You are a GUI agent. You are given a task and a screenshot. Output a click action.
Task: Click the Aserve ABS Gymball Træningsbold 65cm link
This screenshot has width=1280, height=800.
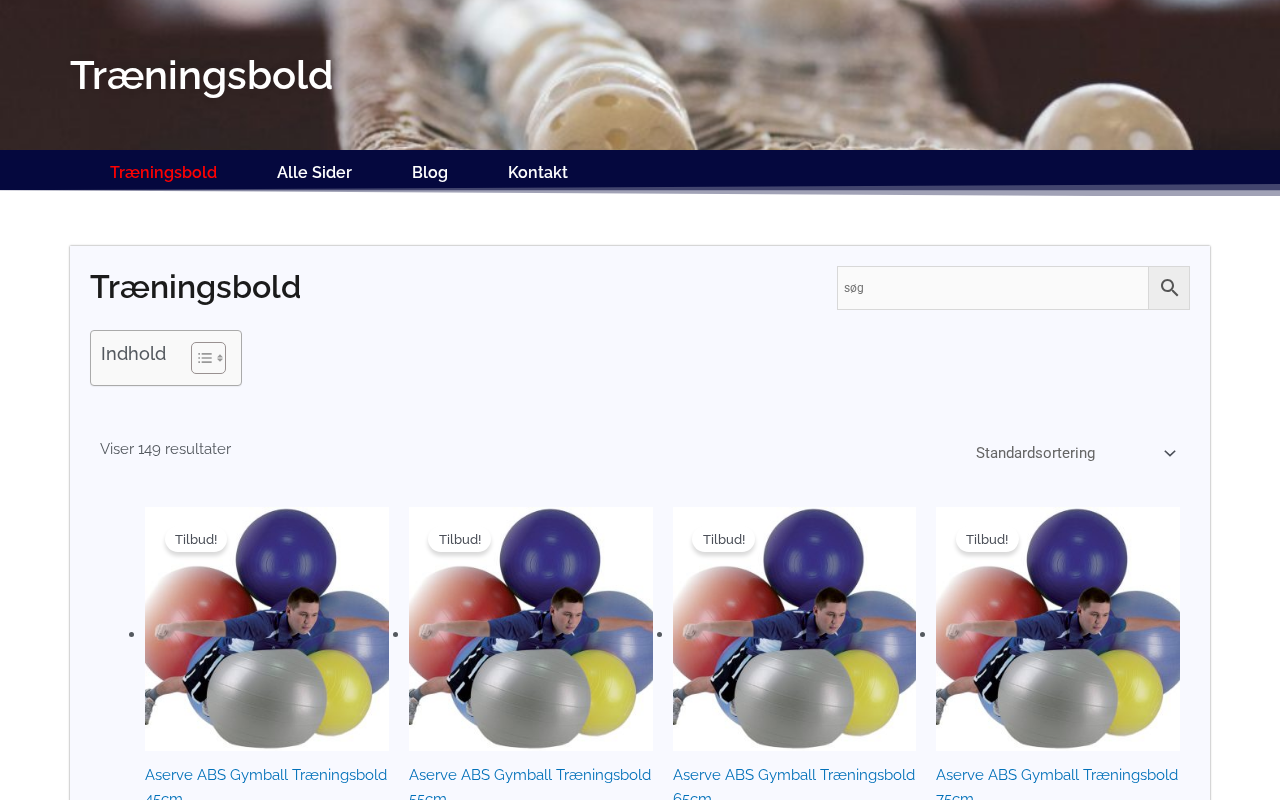click(x=794, y=783)
